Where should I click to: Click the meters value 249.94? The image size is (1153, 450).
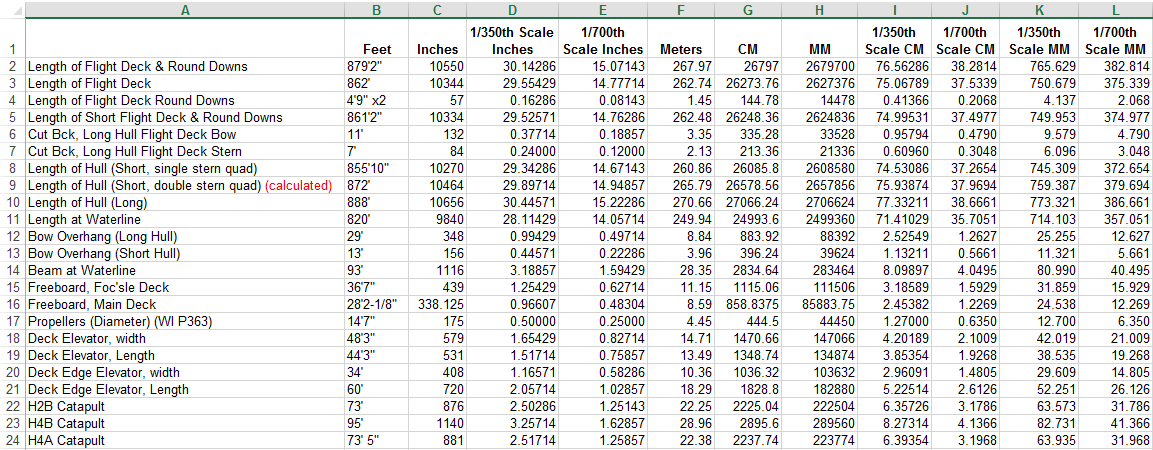coord(681,220)
